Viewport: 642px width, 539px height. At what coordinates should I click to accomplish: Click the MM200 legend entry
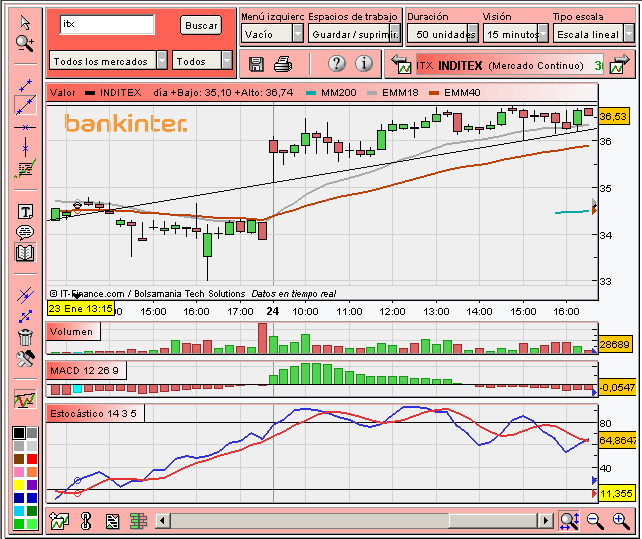(331, 93)
